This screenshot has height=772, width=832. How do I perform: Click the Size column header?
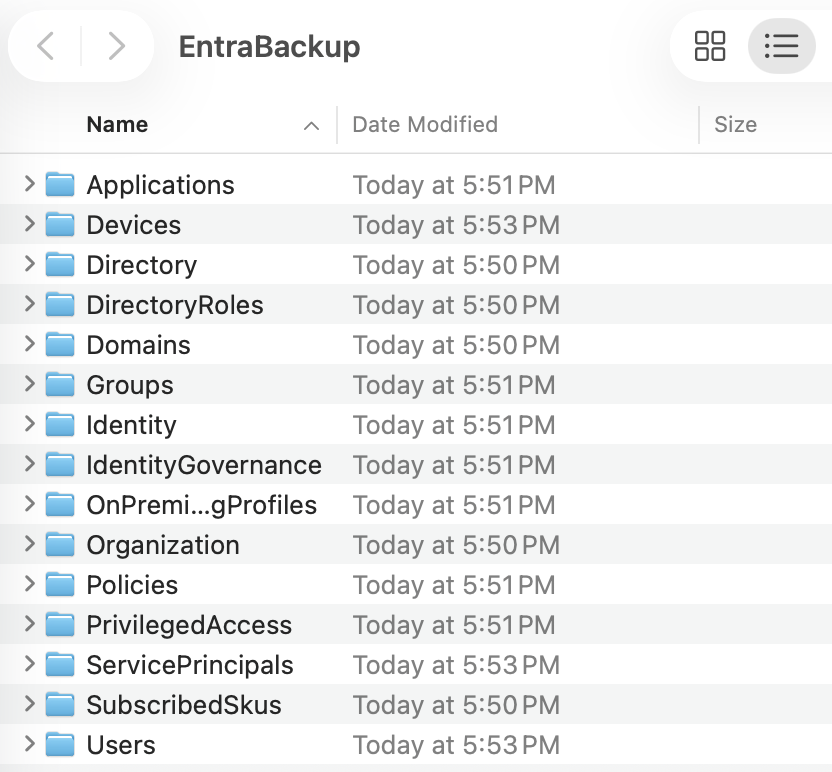(735, 124)
